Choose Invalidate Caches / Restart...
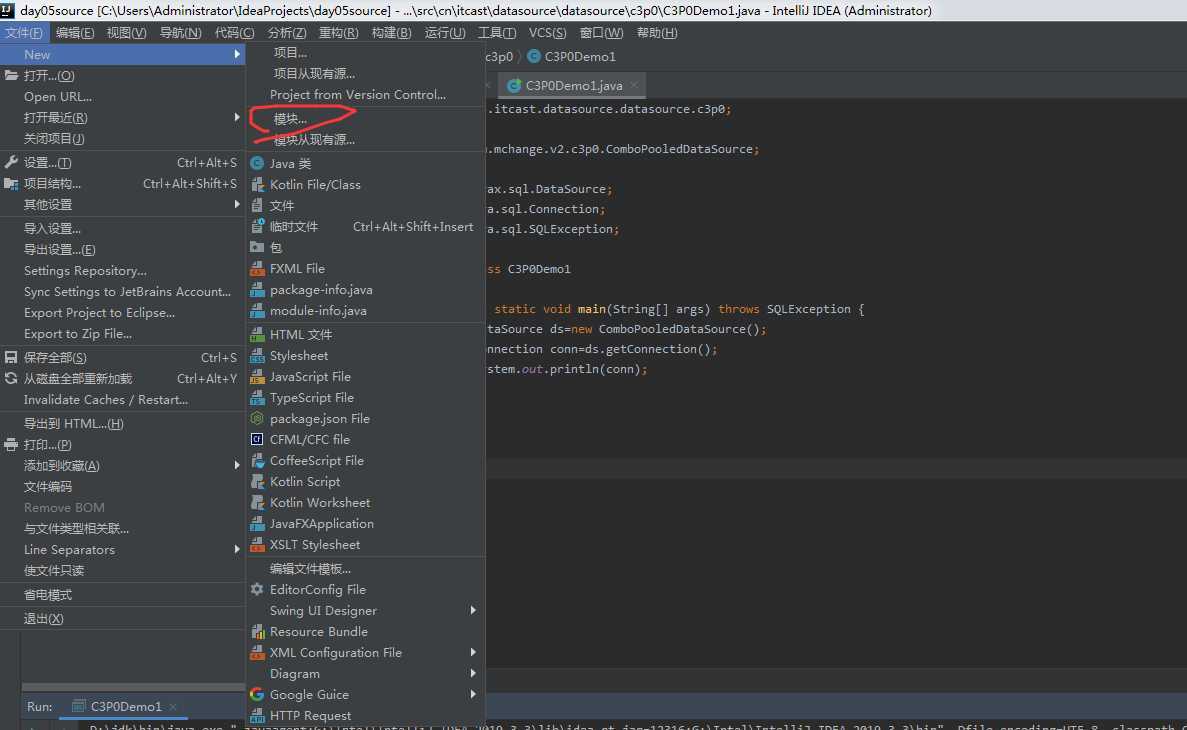1187x730 pixels. (106, 400)
